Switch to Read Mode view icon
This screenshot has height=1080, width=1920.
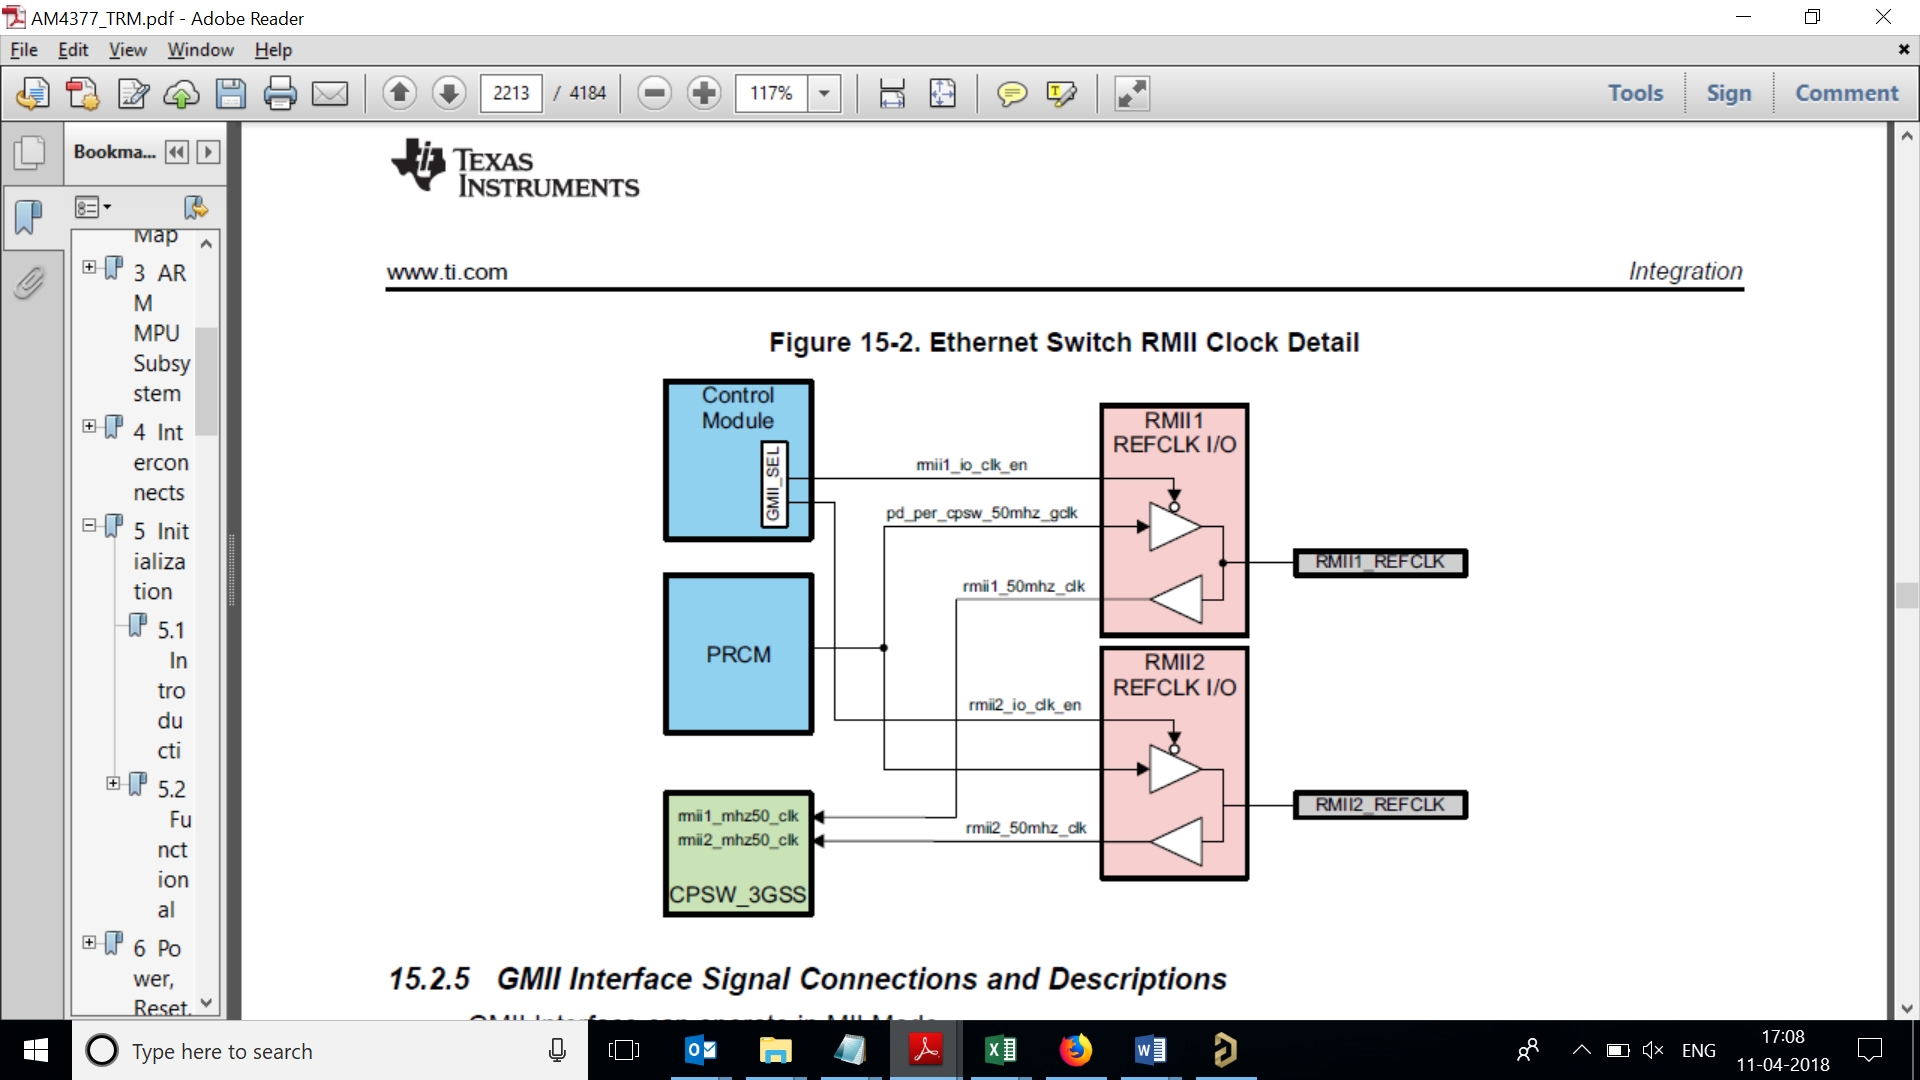(x=1132, y=93)
